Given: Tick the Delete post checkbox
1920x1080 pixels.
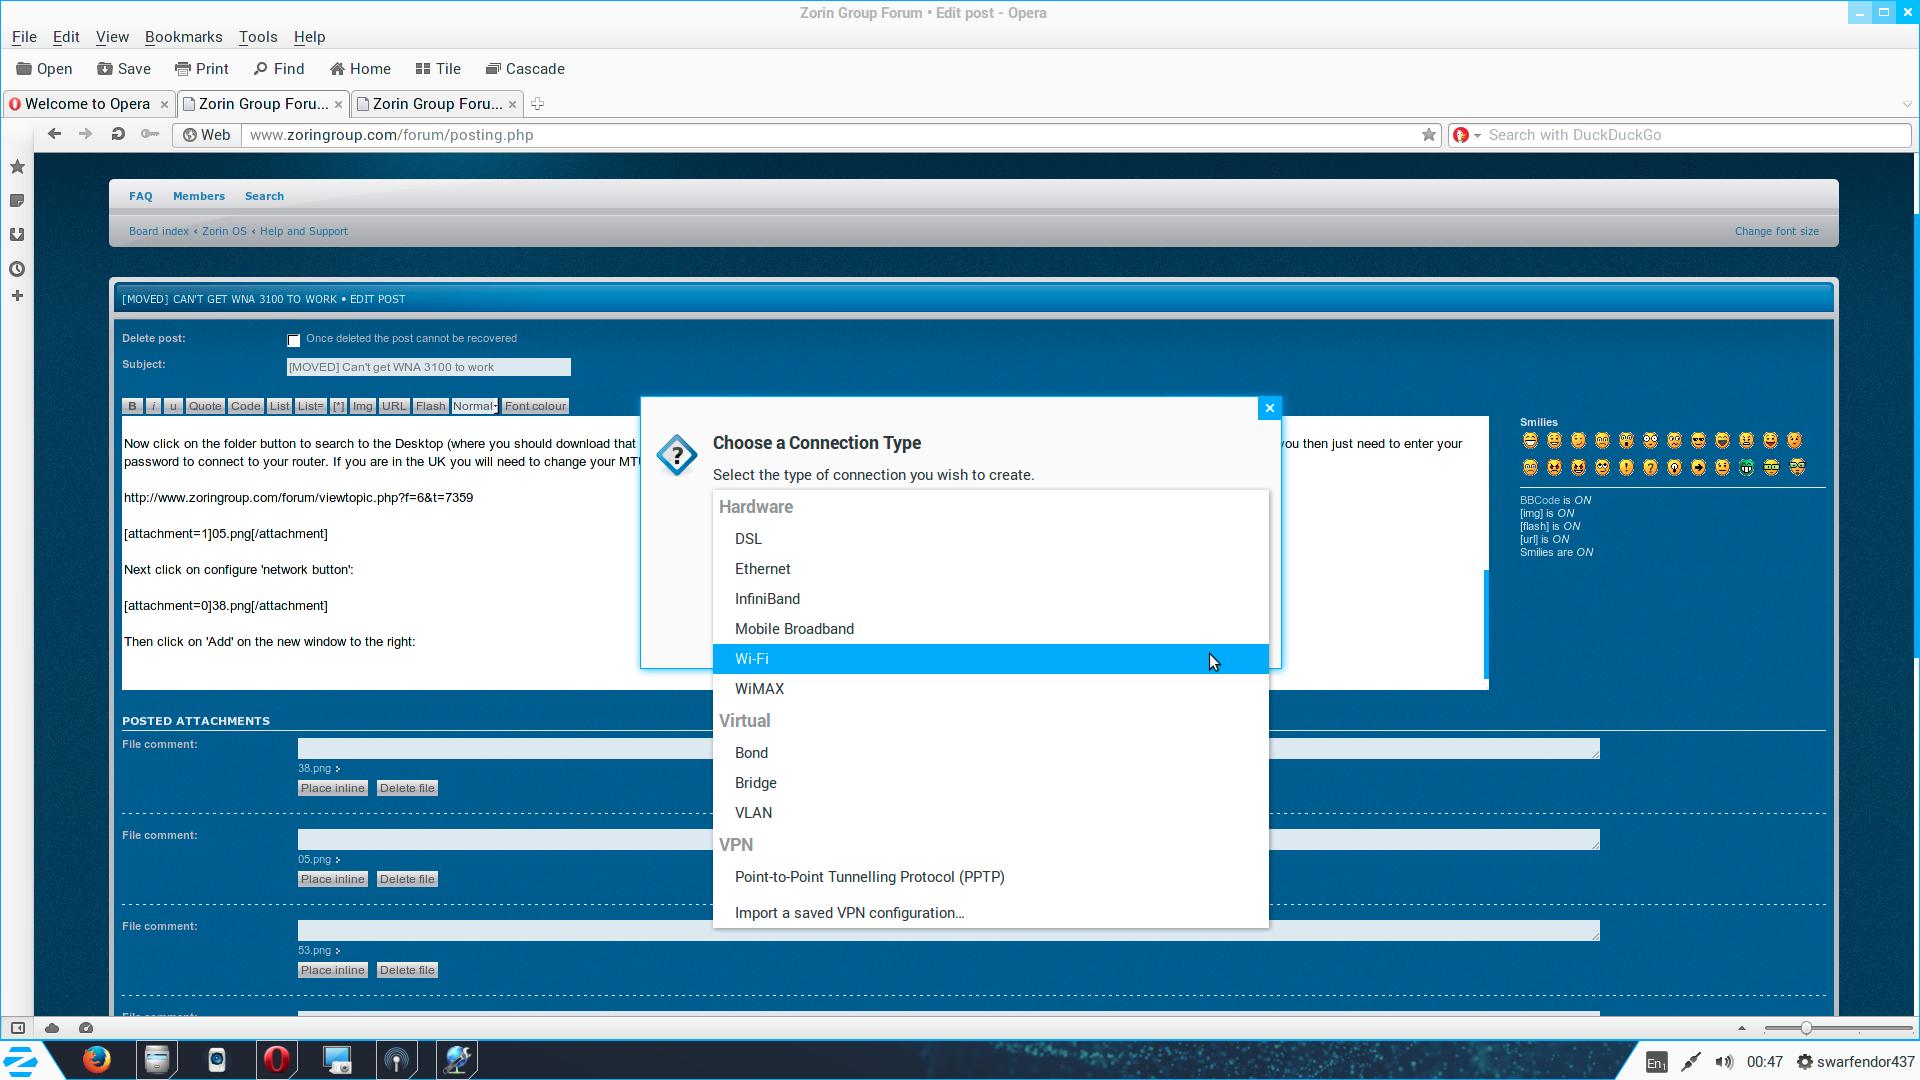Looking at the screenshot, I should coord(294,341).
